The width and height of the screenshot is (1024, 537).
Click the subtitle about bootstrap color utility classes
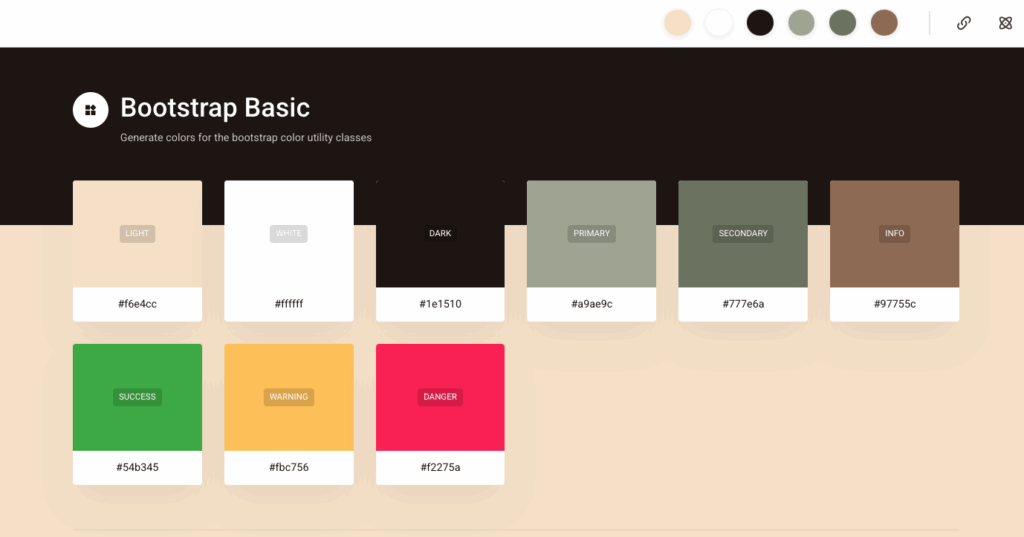click(246, 138)
